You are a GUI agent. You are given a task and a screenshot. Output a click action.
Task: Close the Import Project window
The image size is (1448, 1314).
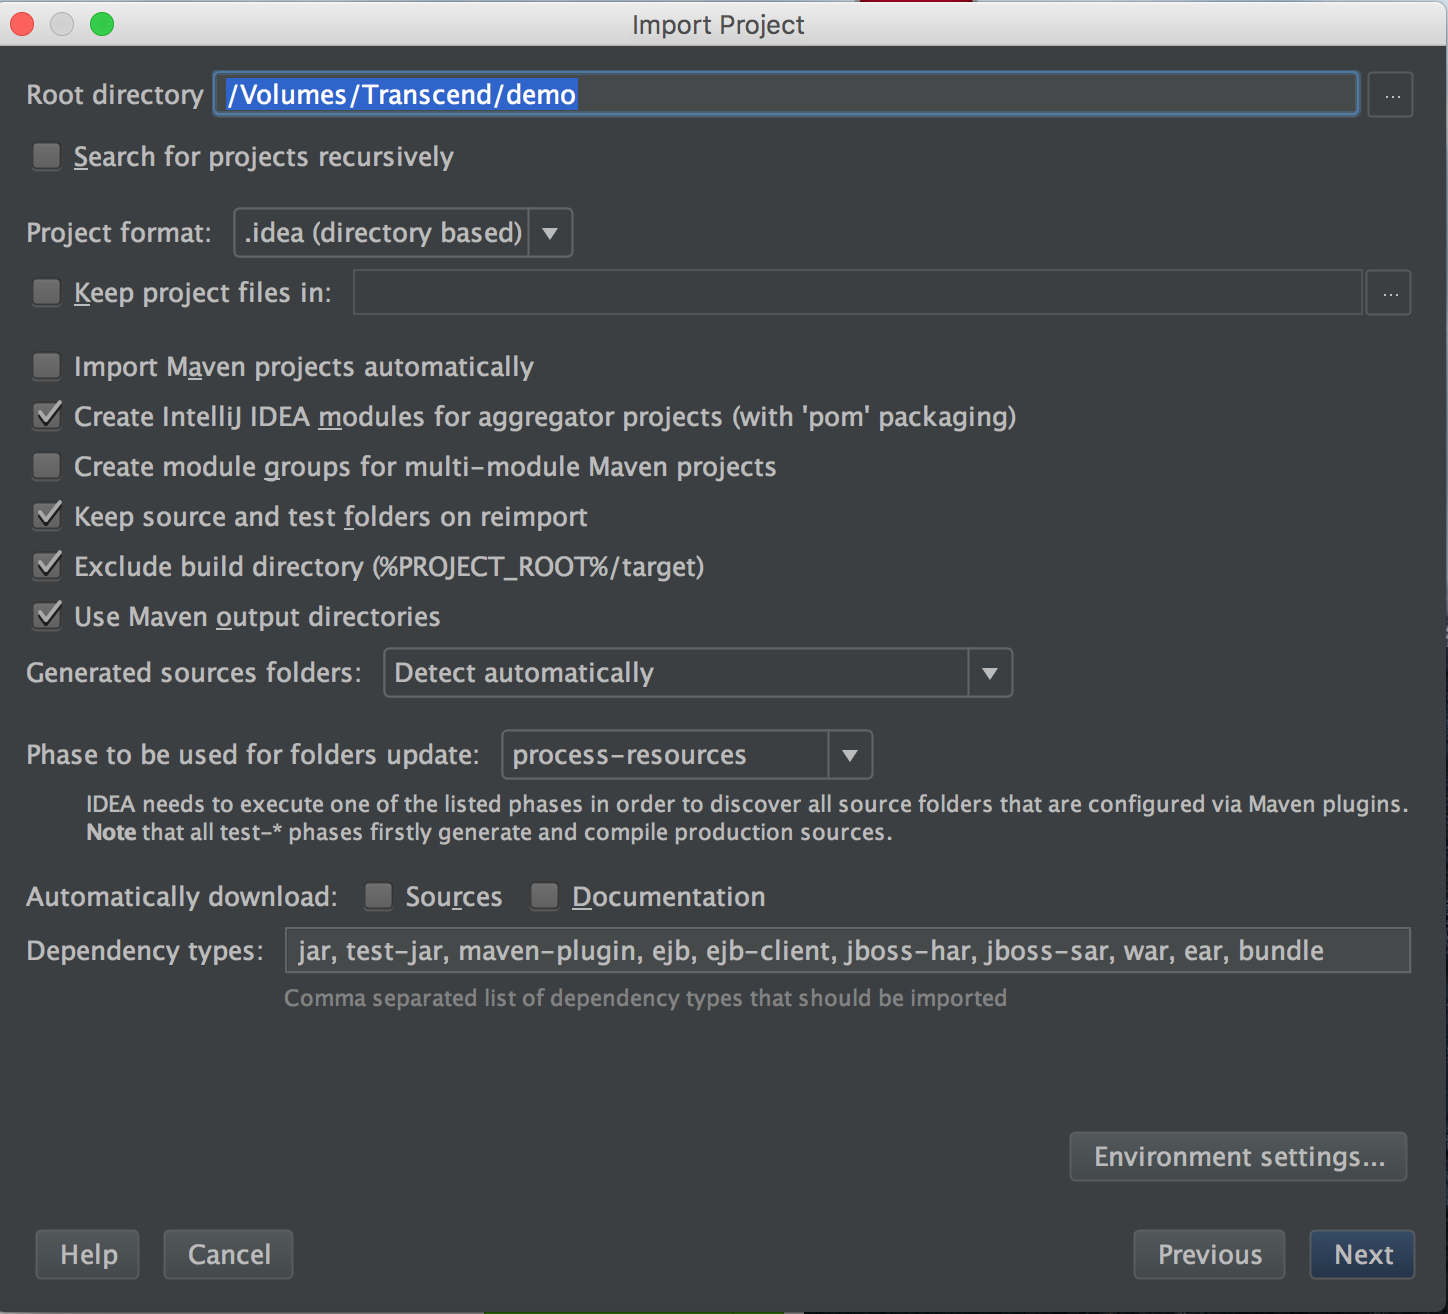click(22, 24)
